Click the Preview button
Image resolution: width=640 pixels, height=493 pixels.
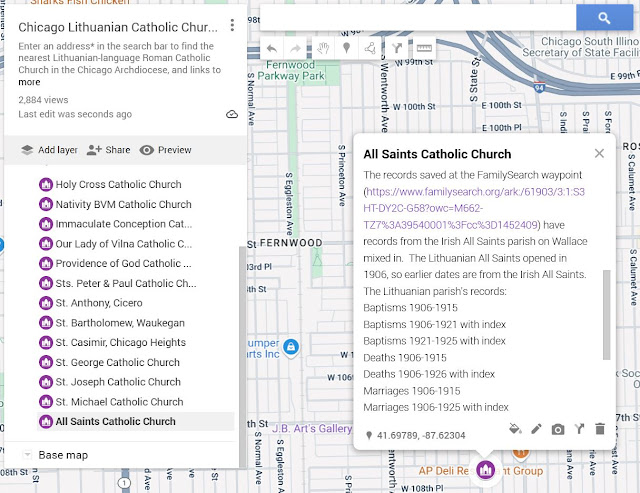click(165, 150)
